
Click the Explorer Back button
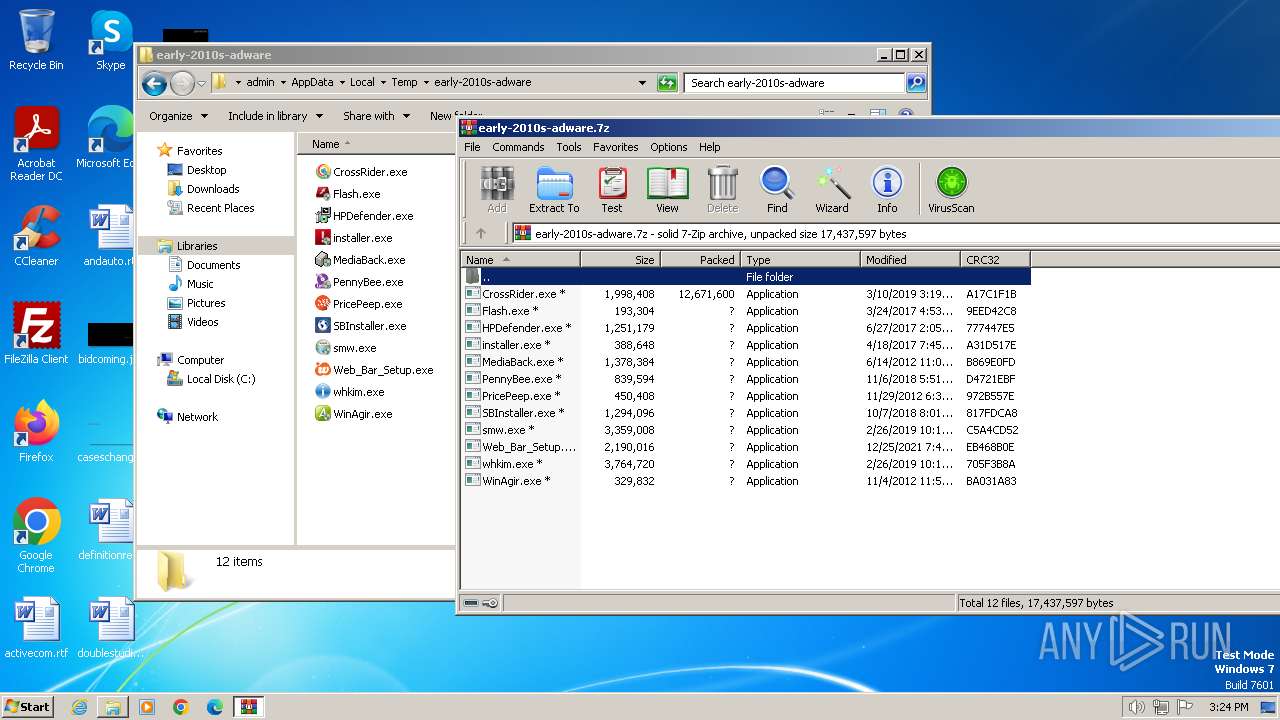[154, 83]
